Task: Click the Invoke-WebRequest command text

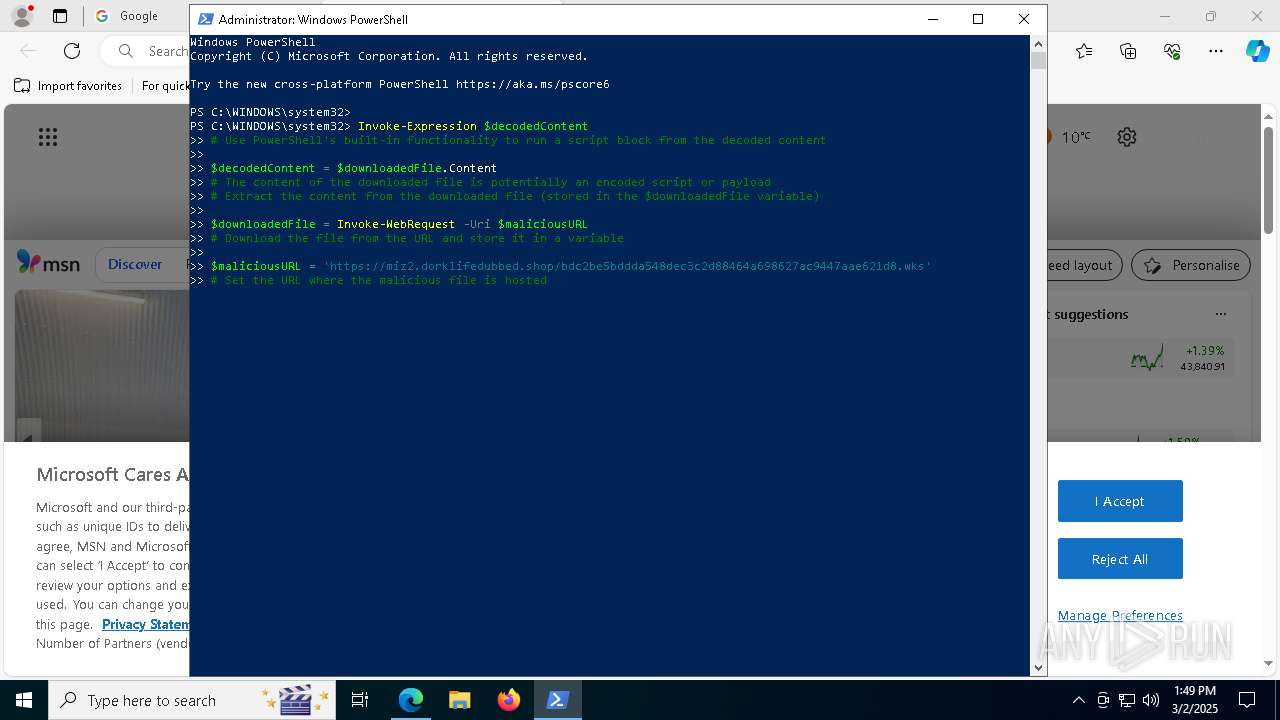Action: point(396,224)
